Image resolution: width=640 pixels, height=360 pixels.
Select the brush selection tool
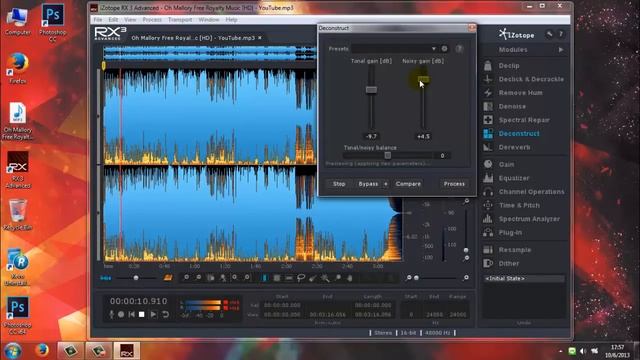click(313, 278)
